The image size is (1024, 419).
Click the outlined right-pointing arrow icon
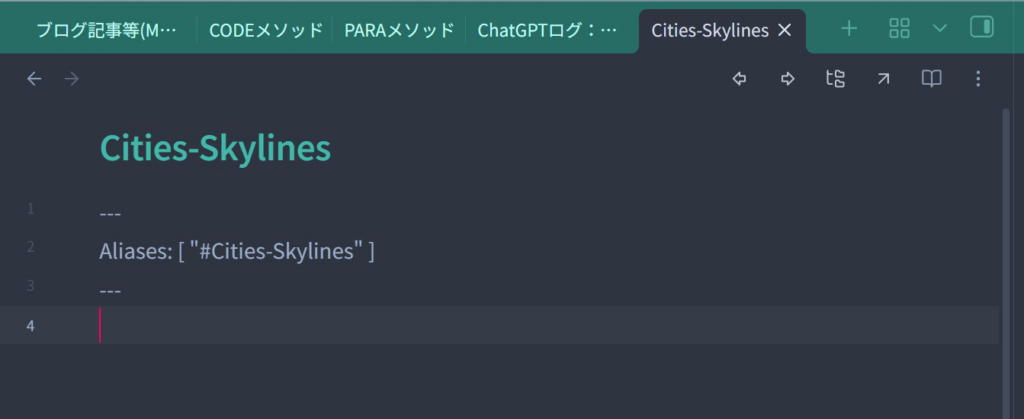click(x=788, y=79)
